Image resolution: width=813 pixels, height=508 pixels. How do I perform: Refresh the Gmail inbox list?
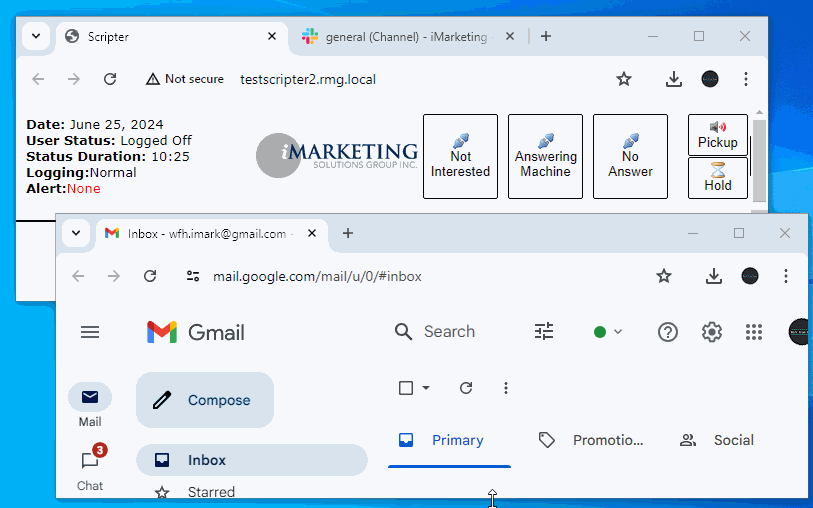pyautogui.click(x=465, y=388)
